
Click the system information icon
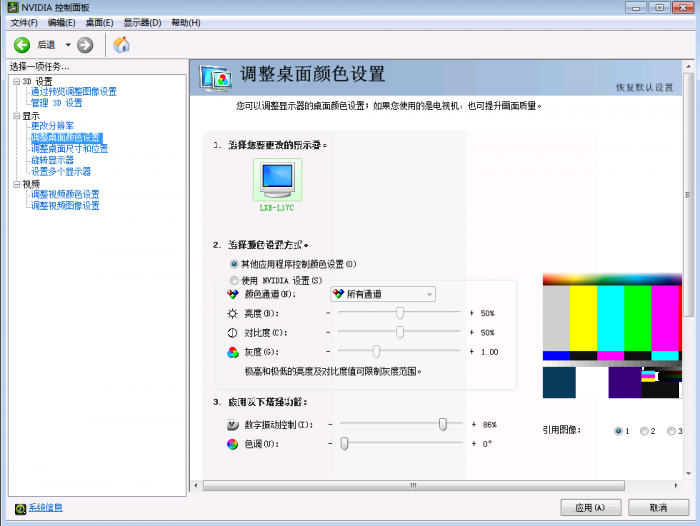coord(21,509)
